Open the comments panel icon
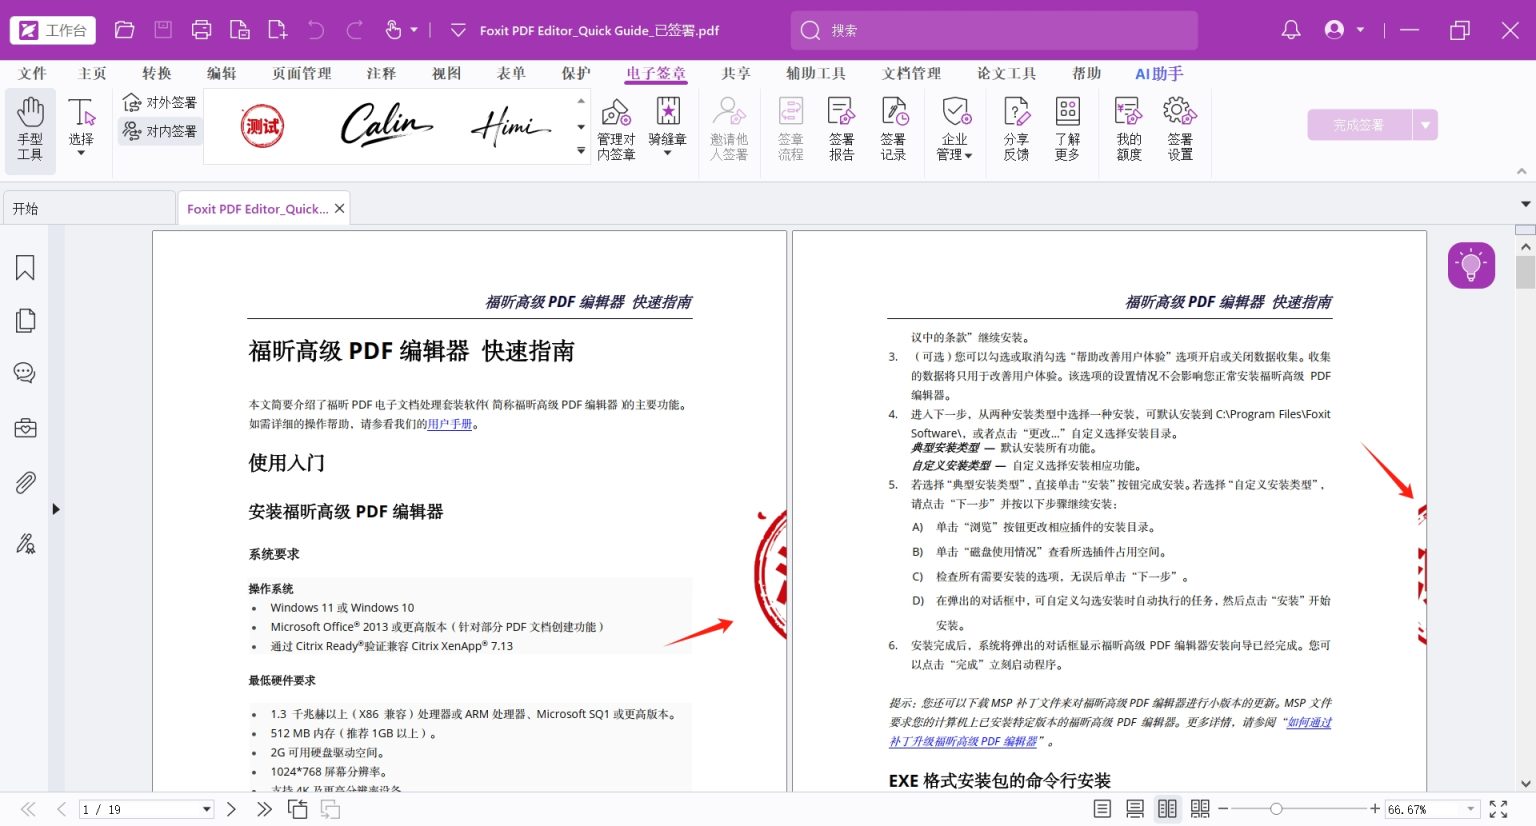1536x826 pixels. click(x=25, y=373)
